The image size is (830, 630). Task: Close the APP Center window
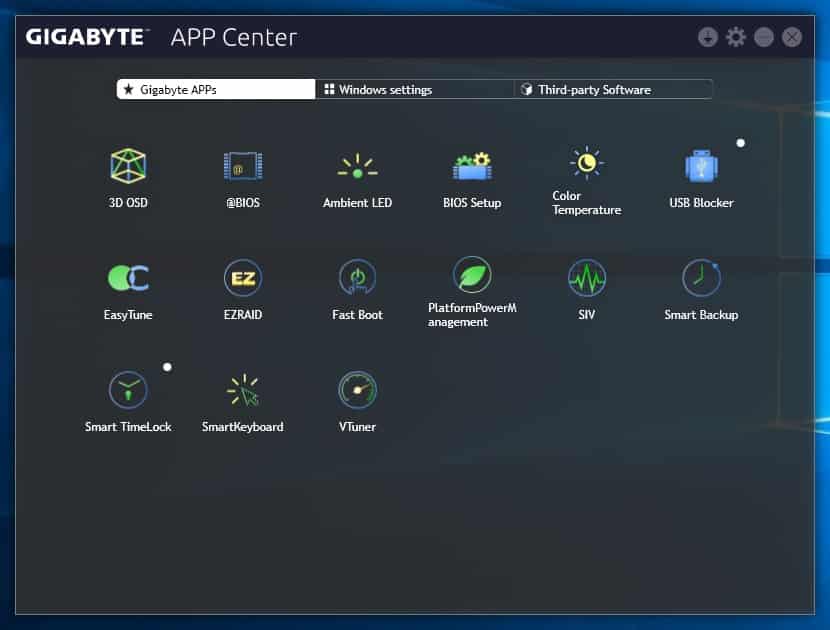pos(792,37)
